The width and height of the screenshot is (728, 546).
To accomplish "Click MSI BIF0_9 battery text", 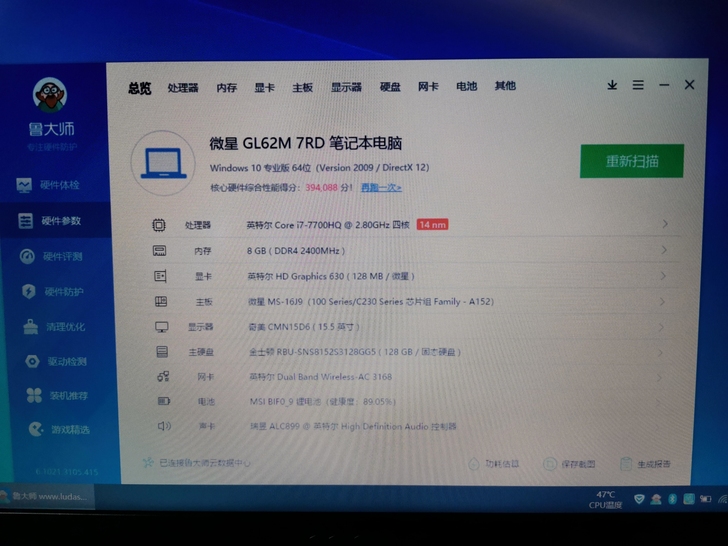I will coord(323,402).
